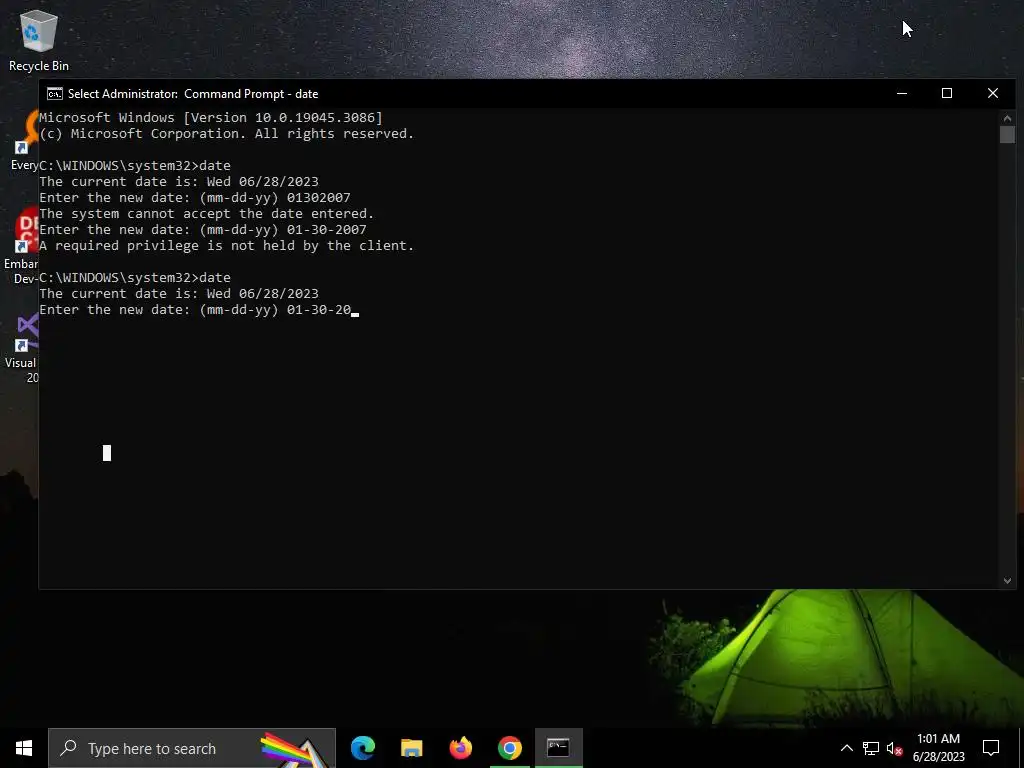Launch Microsoft Edge from taskbar
The width and height of the screenshot is (1024, 768).
coord(362,748)
